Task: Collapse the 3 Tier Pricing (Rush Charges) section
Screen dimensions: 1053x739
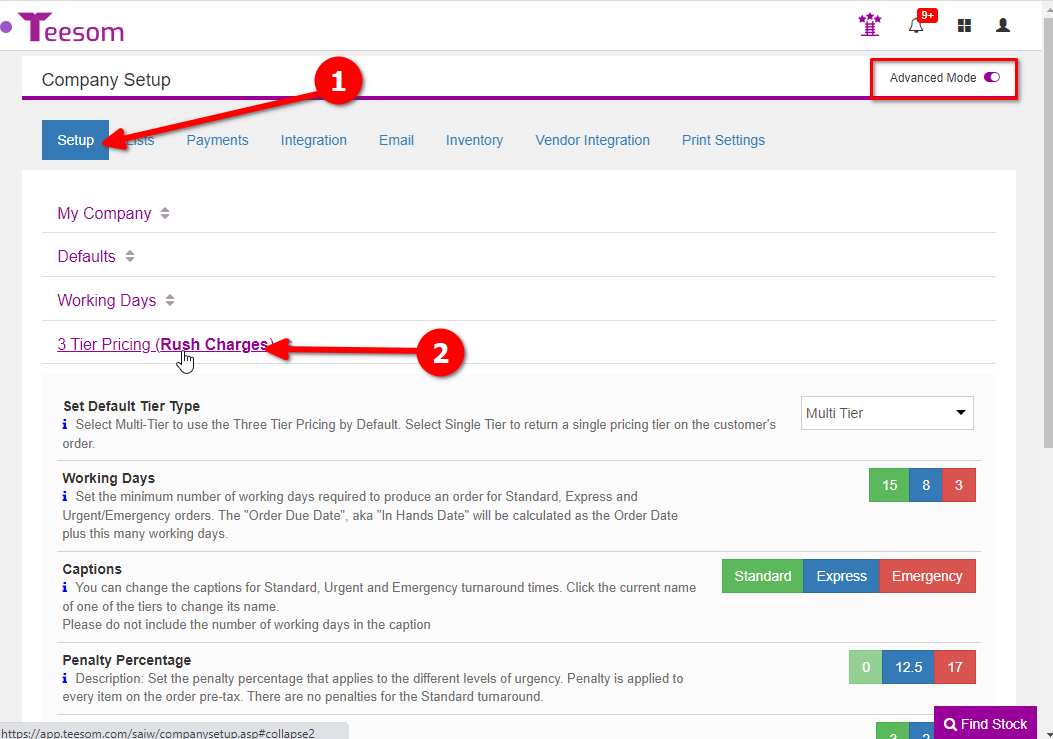Action: 165,344
